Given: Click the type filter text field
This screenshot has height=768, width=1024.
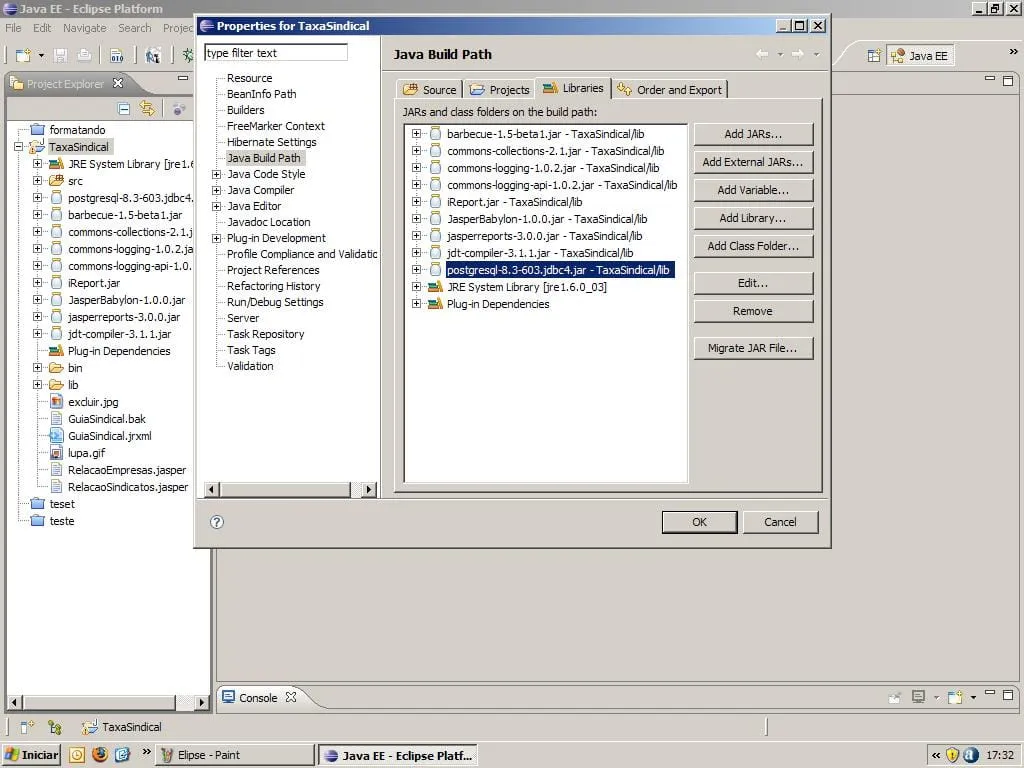Looking at the screenshot, I should click(276, 53).
